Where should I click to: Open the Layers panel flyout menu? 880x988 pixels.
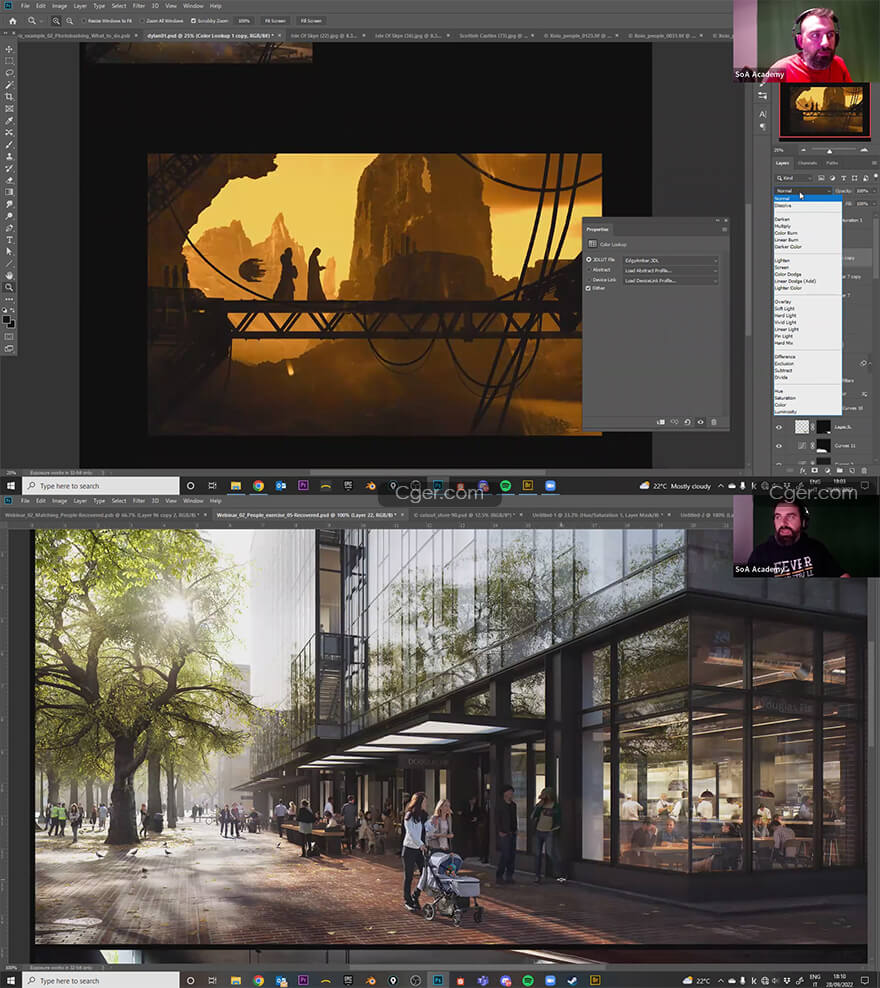click(874, 163)
